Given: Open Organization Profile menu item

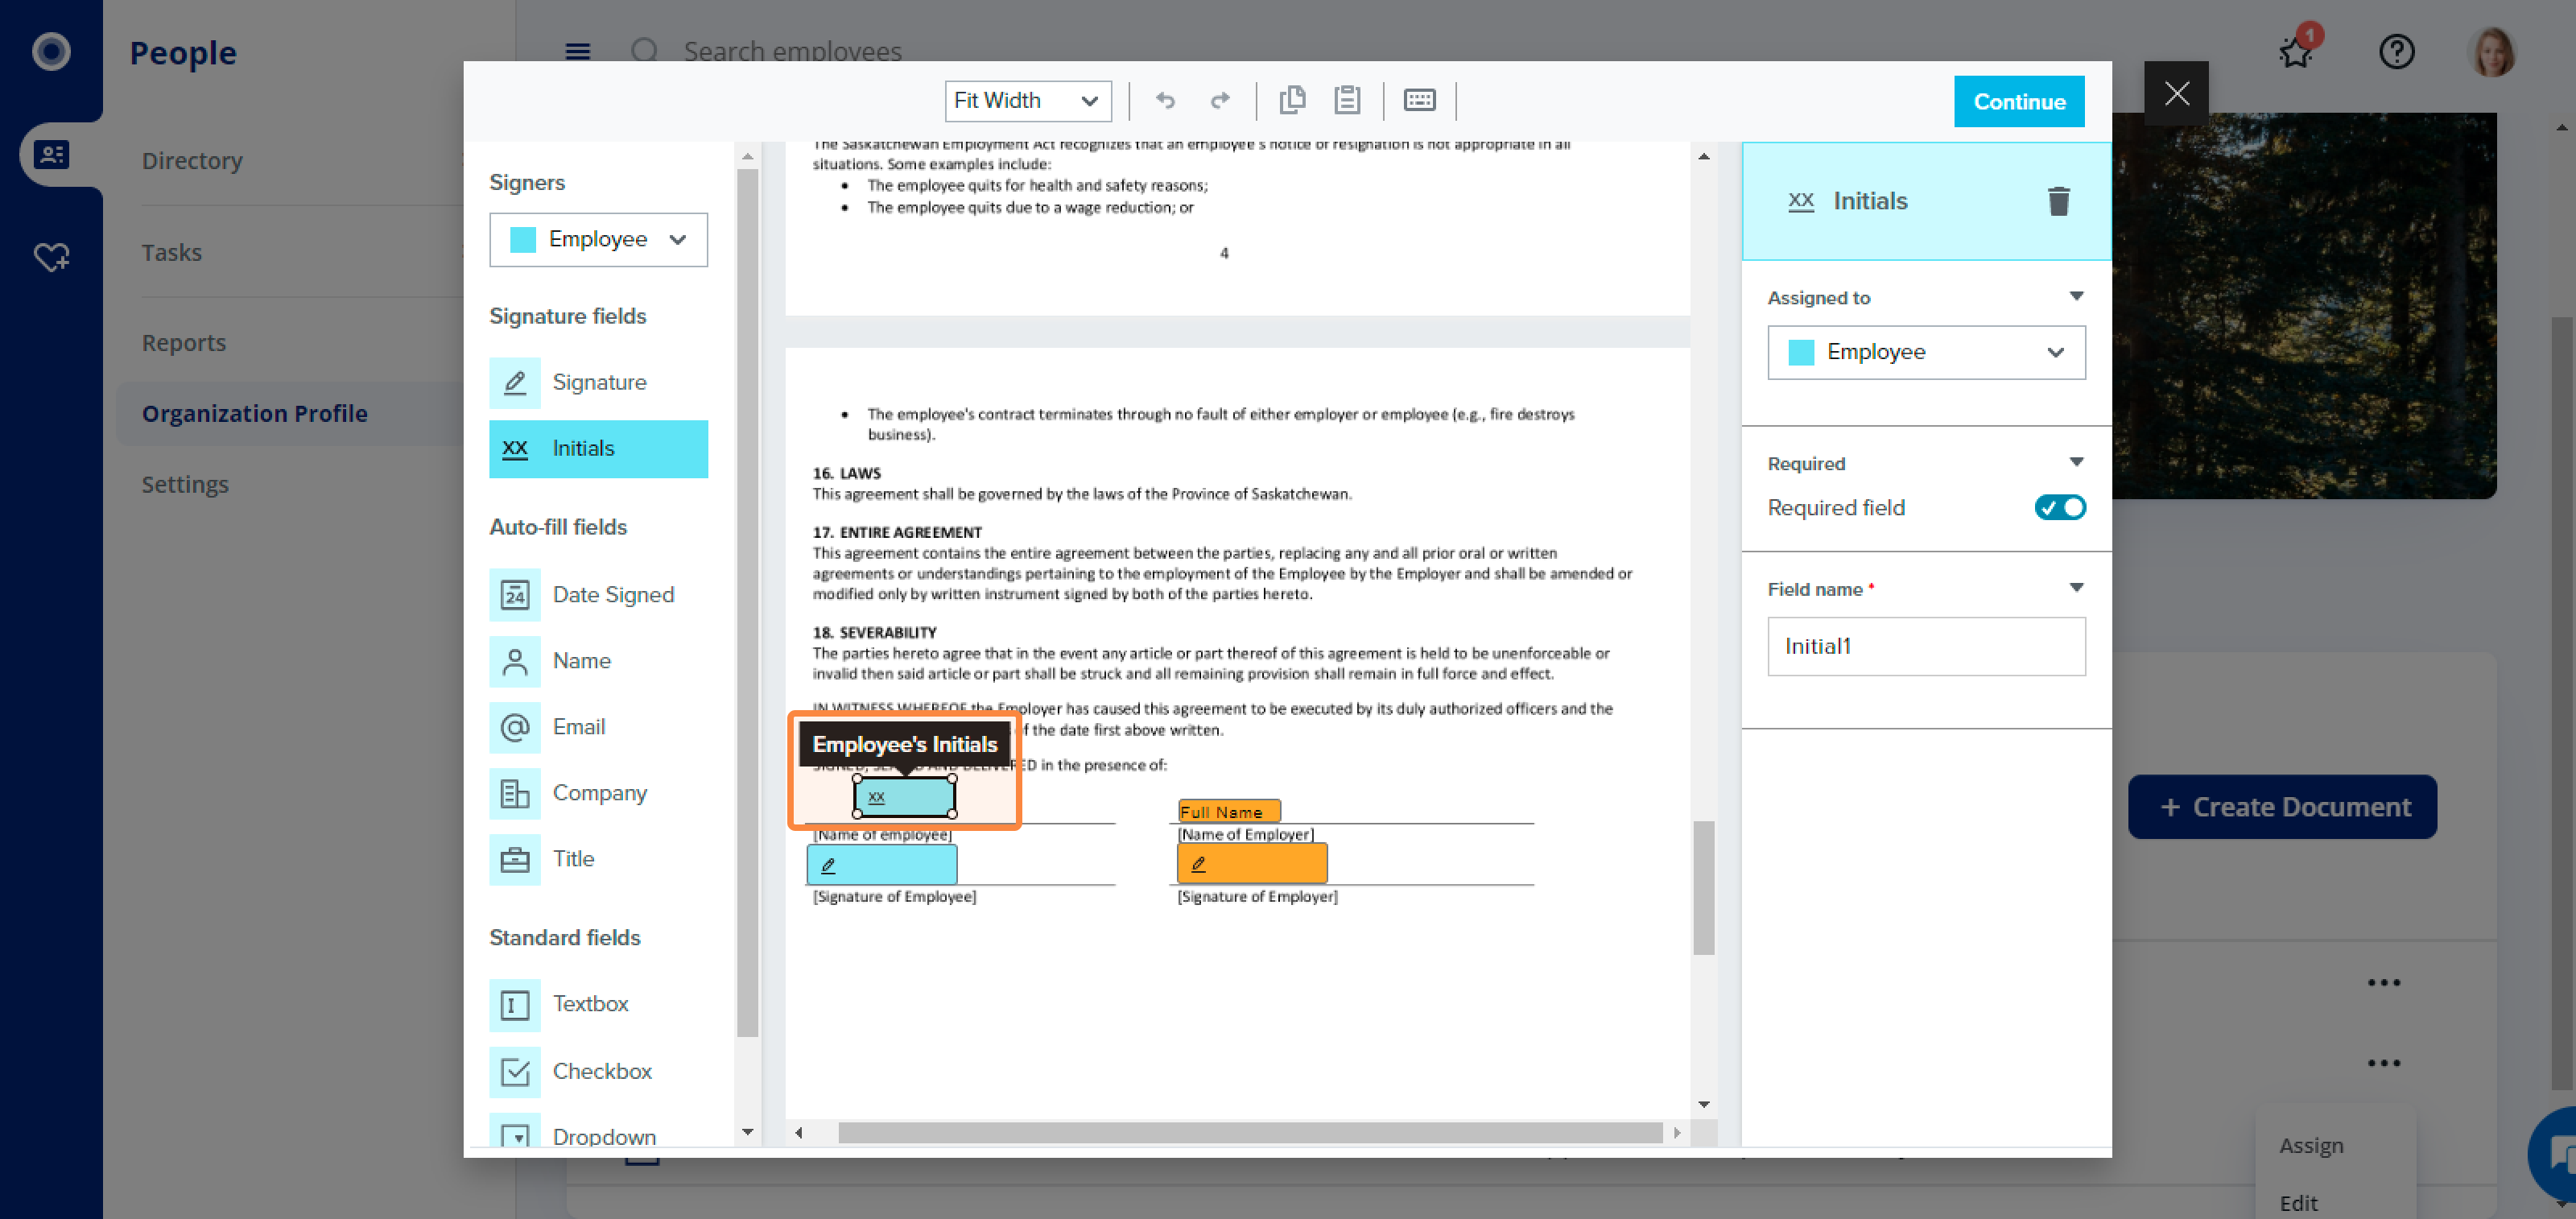Looking at the screenshot, I should [x=255, y=413].
